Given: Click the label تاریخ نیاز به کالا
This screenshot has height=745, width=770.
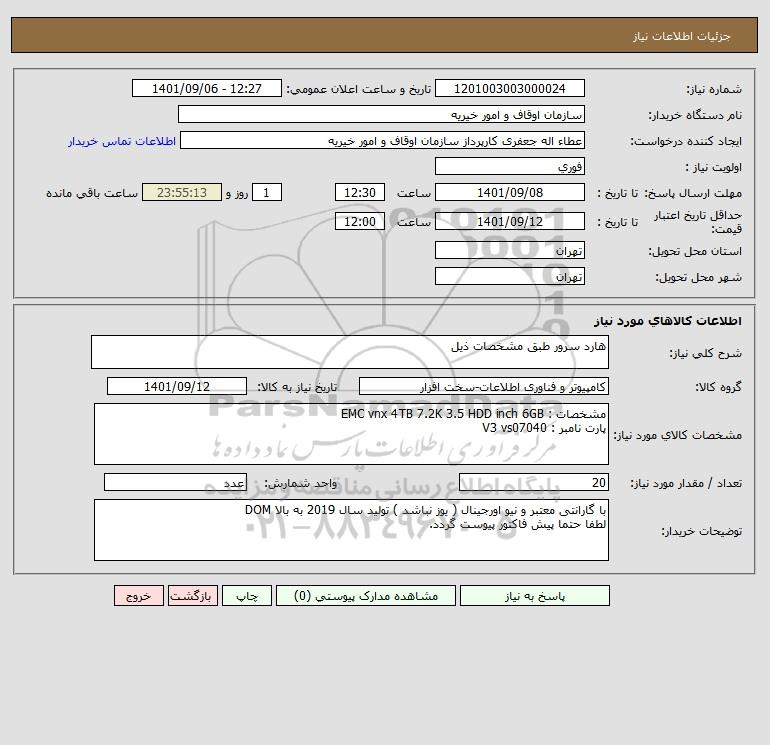Looking at the screenshot, I should (297, 387).
